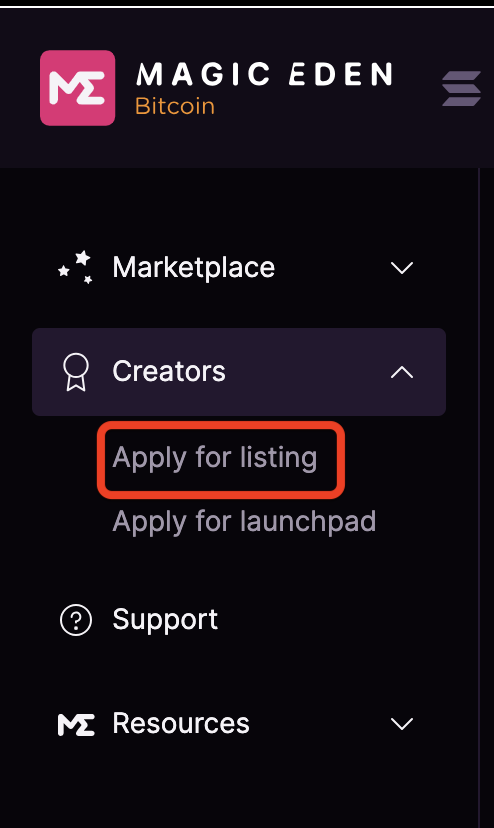Open the Resources menu item

tap(181, 723)
